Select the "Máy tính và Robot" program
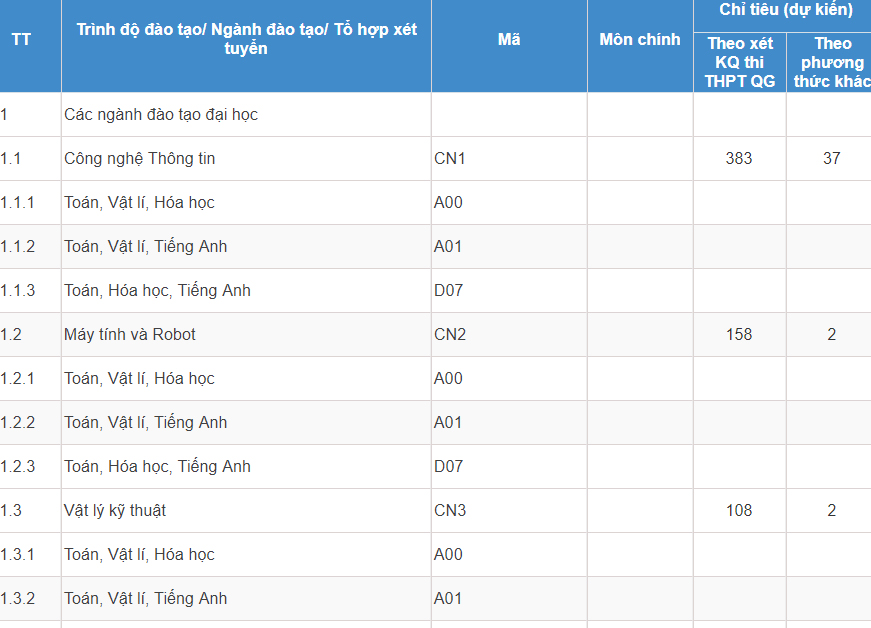 [x=130, y=335]
